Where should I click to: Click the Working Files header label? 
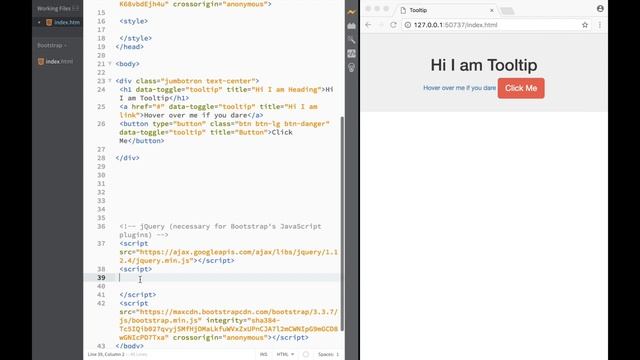tap(53, 8)
